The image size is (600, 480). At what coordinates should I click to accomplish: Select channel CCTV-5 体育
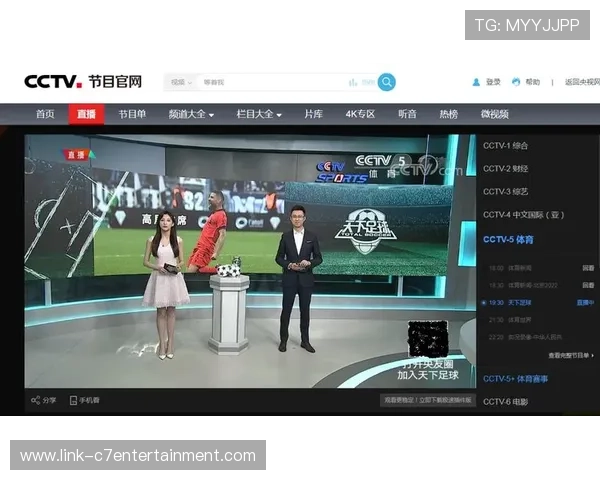[508, 240]
